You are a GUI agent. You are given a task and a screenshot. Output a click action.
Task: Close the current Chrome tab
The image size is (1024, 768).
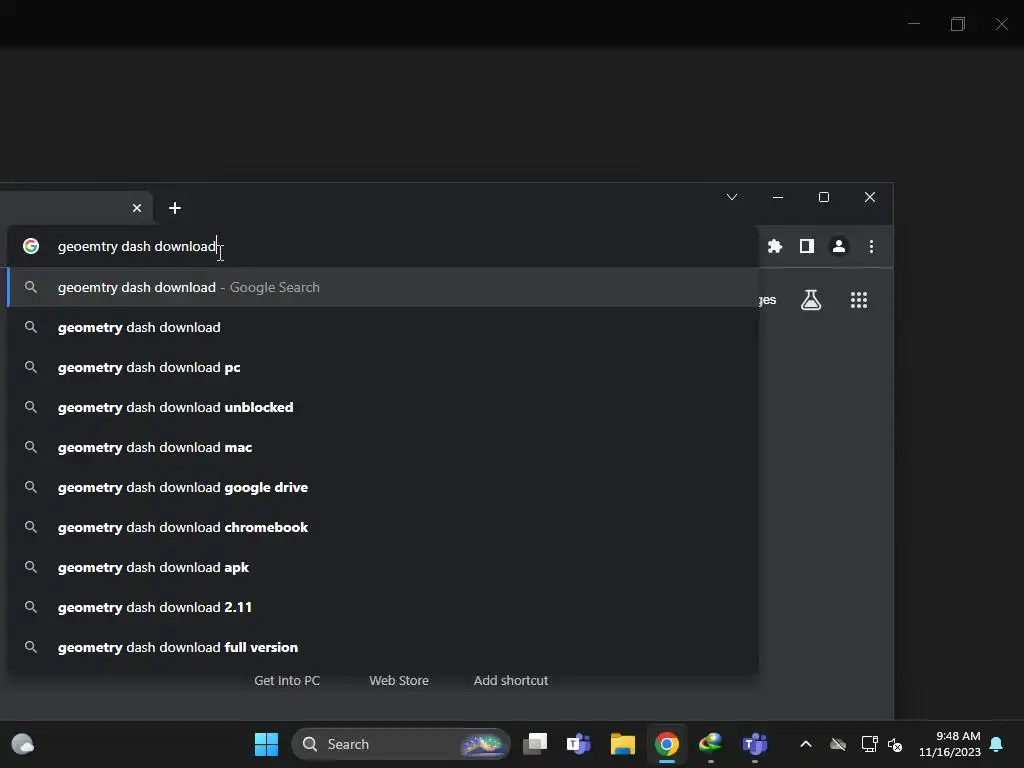click(136, 208)
